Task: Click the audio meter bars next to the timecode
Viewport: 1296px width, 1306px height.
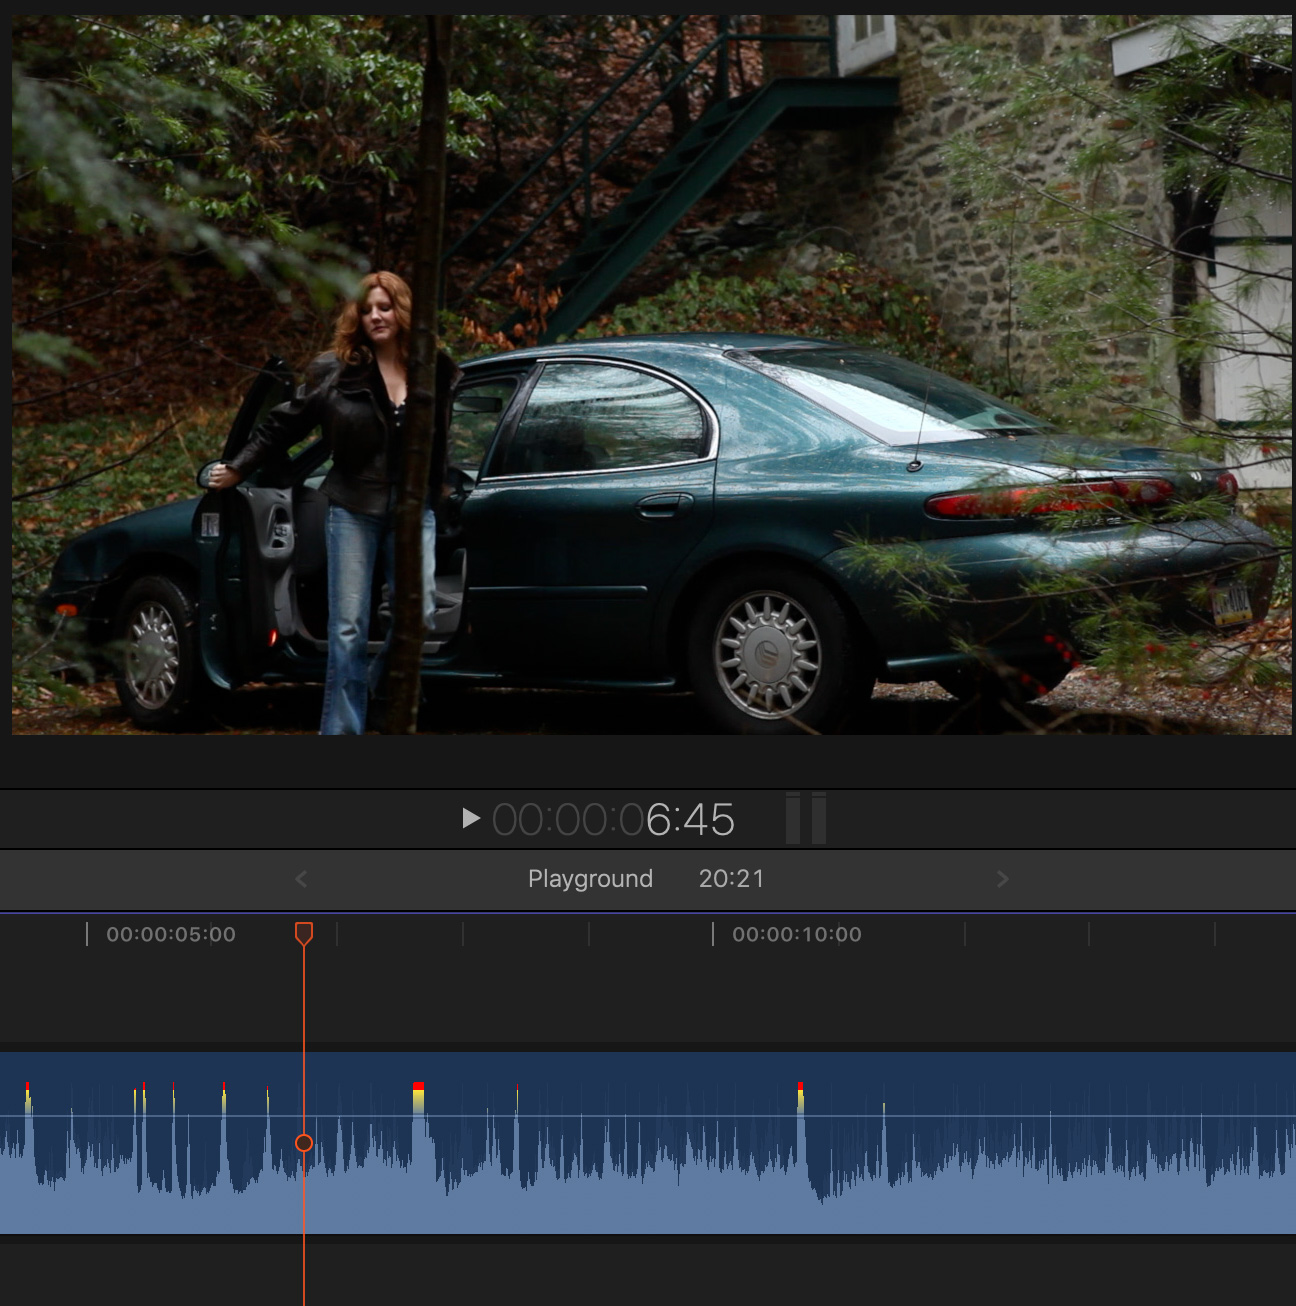Action: point(806,819)
